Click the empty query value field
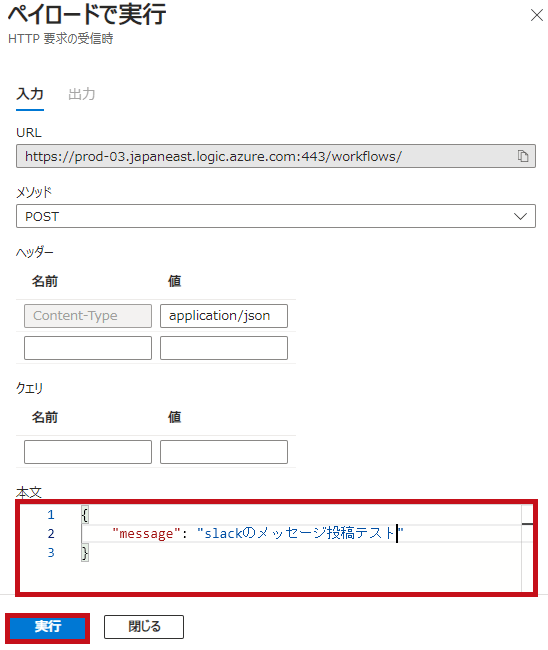 pos(224,452)
